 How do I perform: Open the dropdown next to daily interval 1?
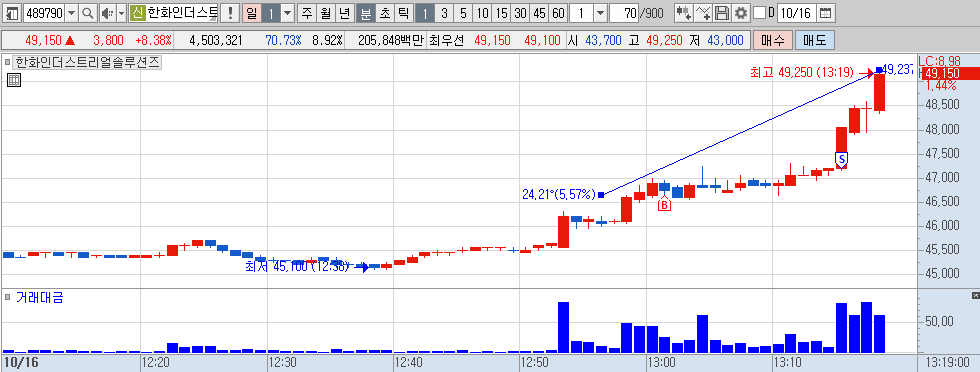(287, 13)
